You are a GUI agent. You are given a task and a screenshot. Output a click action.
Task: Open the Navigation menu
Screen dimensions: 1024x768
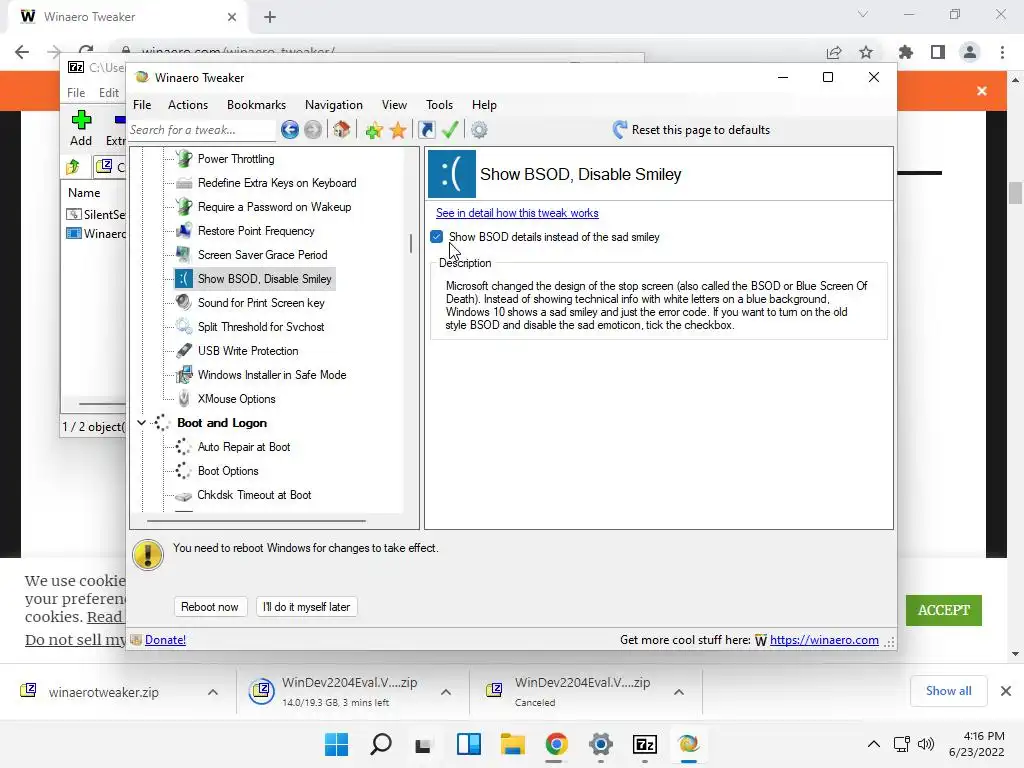coord(334,104)
